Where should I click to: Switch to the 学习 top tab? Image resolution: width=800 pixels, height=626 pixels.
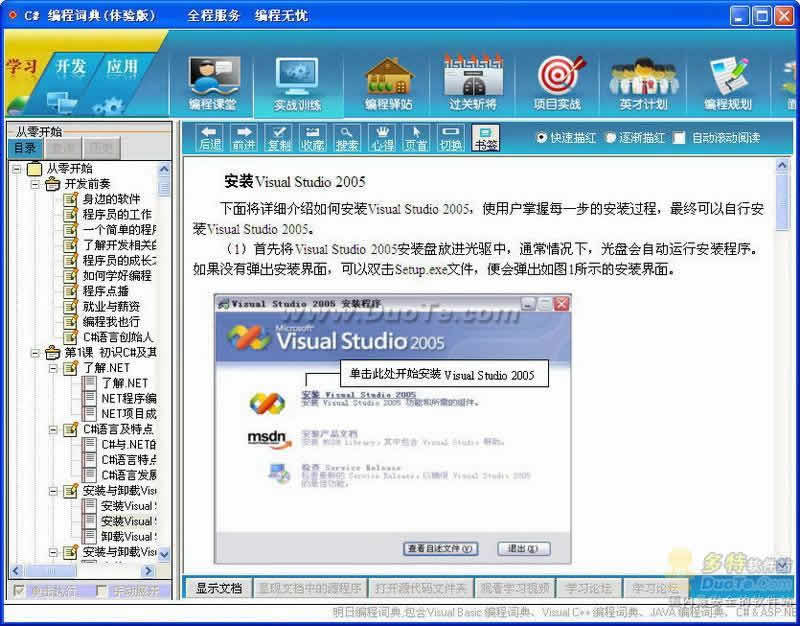(22, 66)
